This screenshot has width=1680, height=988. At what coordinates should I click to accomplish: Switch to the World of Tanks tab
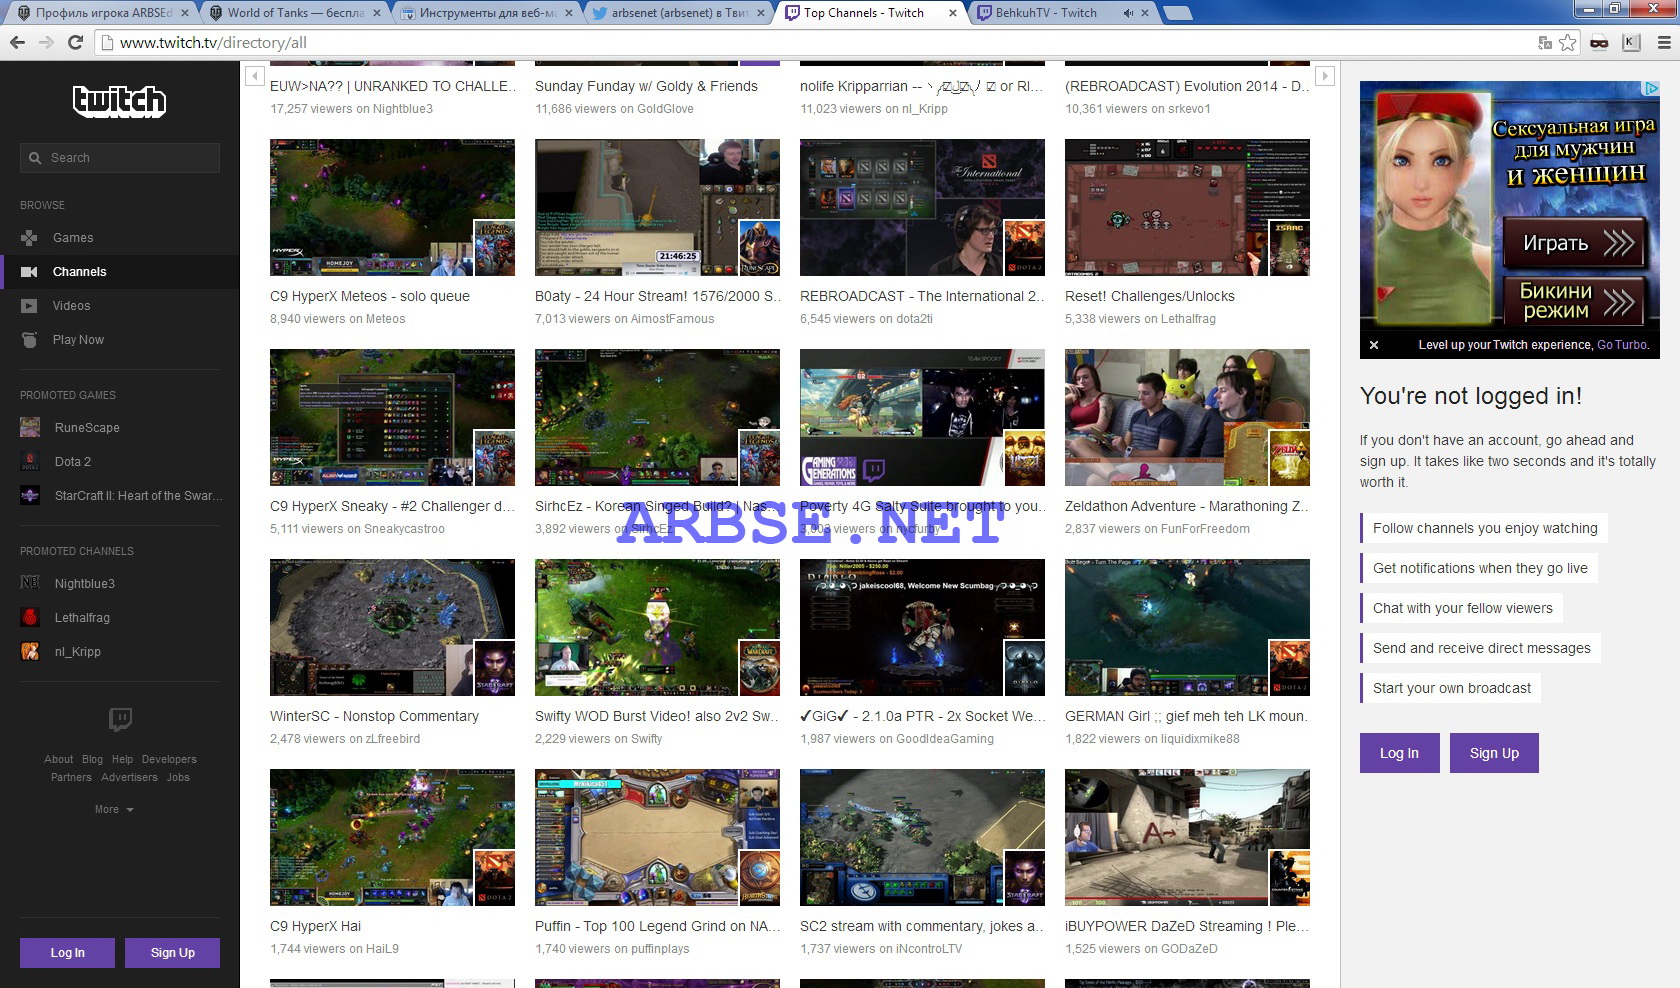click(295, 13)
